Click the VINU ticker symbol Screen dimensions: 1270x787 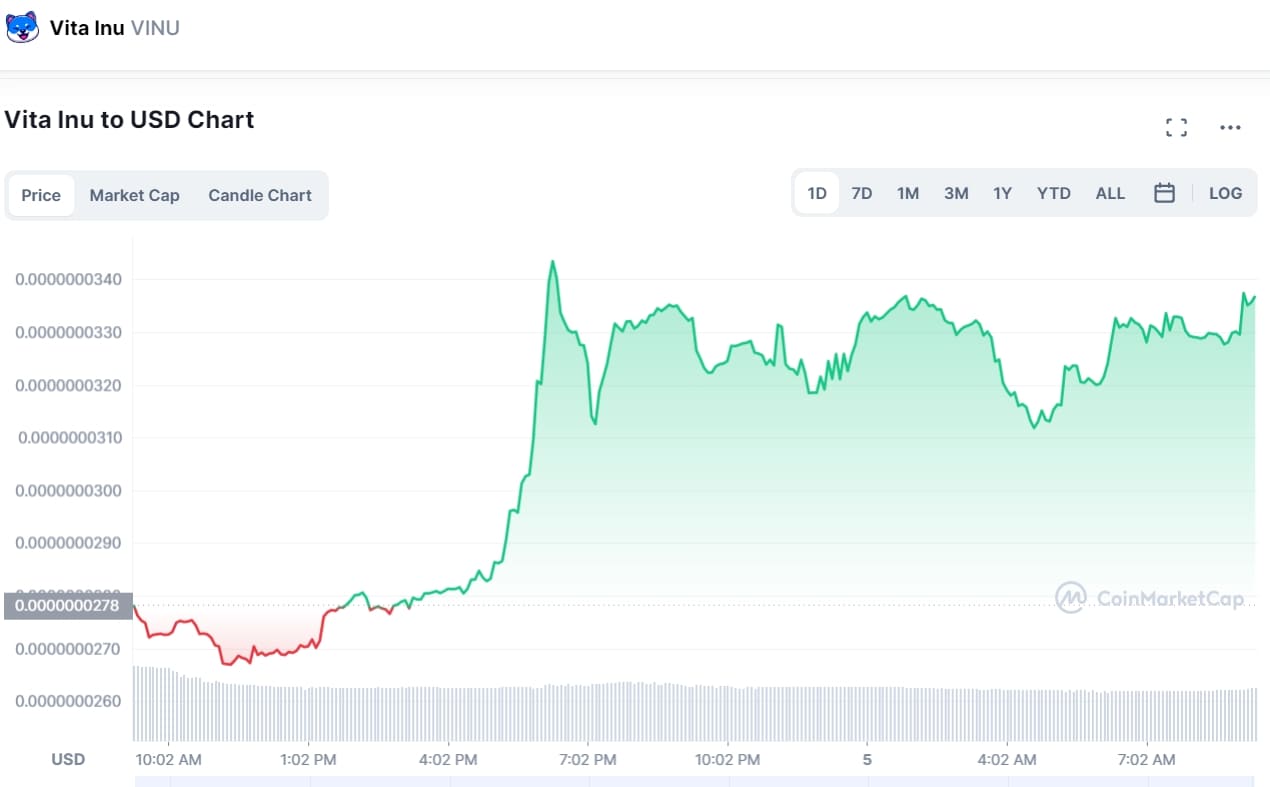(x=155, y=28)
